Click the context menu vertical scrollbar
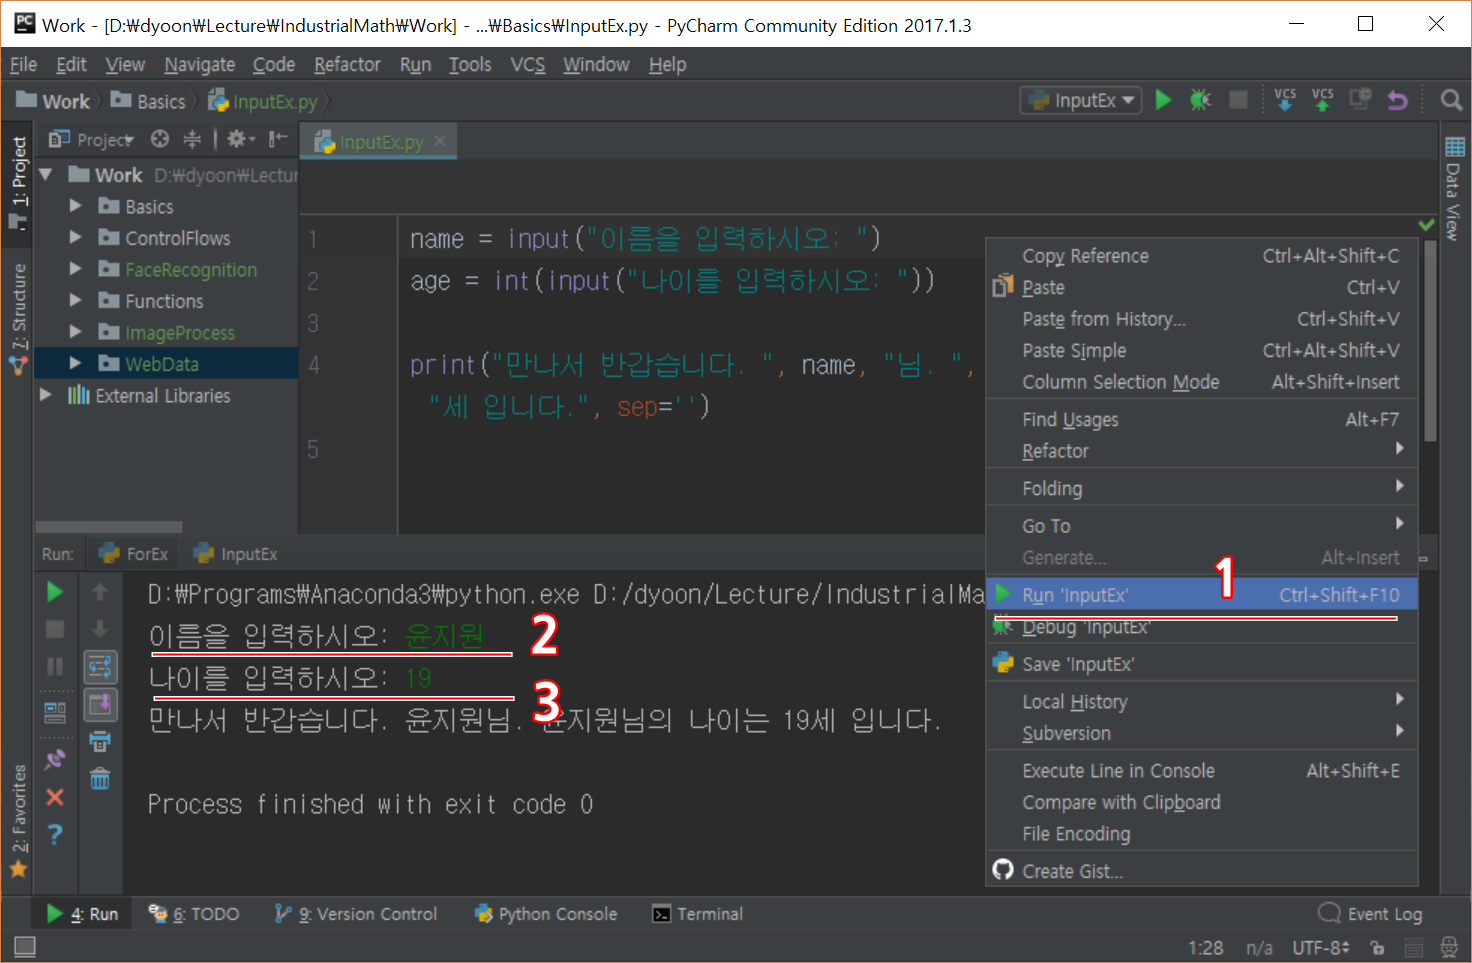 click(x=1430, y=340)
